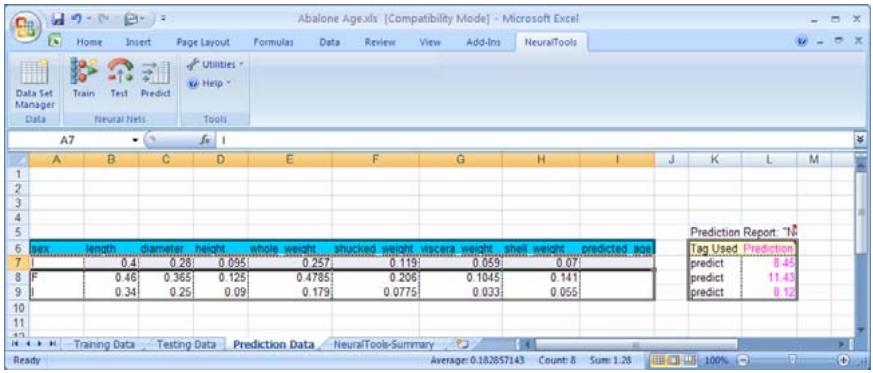873x373 pixels.
Task: Switch to the Insert ribbon tab
Action: pyautogui.click(x=138, y=42)
